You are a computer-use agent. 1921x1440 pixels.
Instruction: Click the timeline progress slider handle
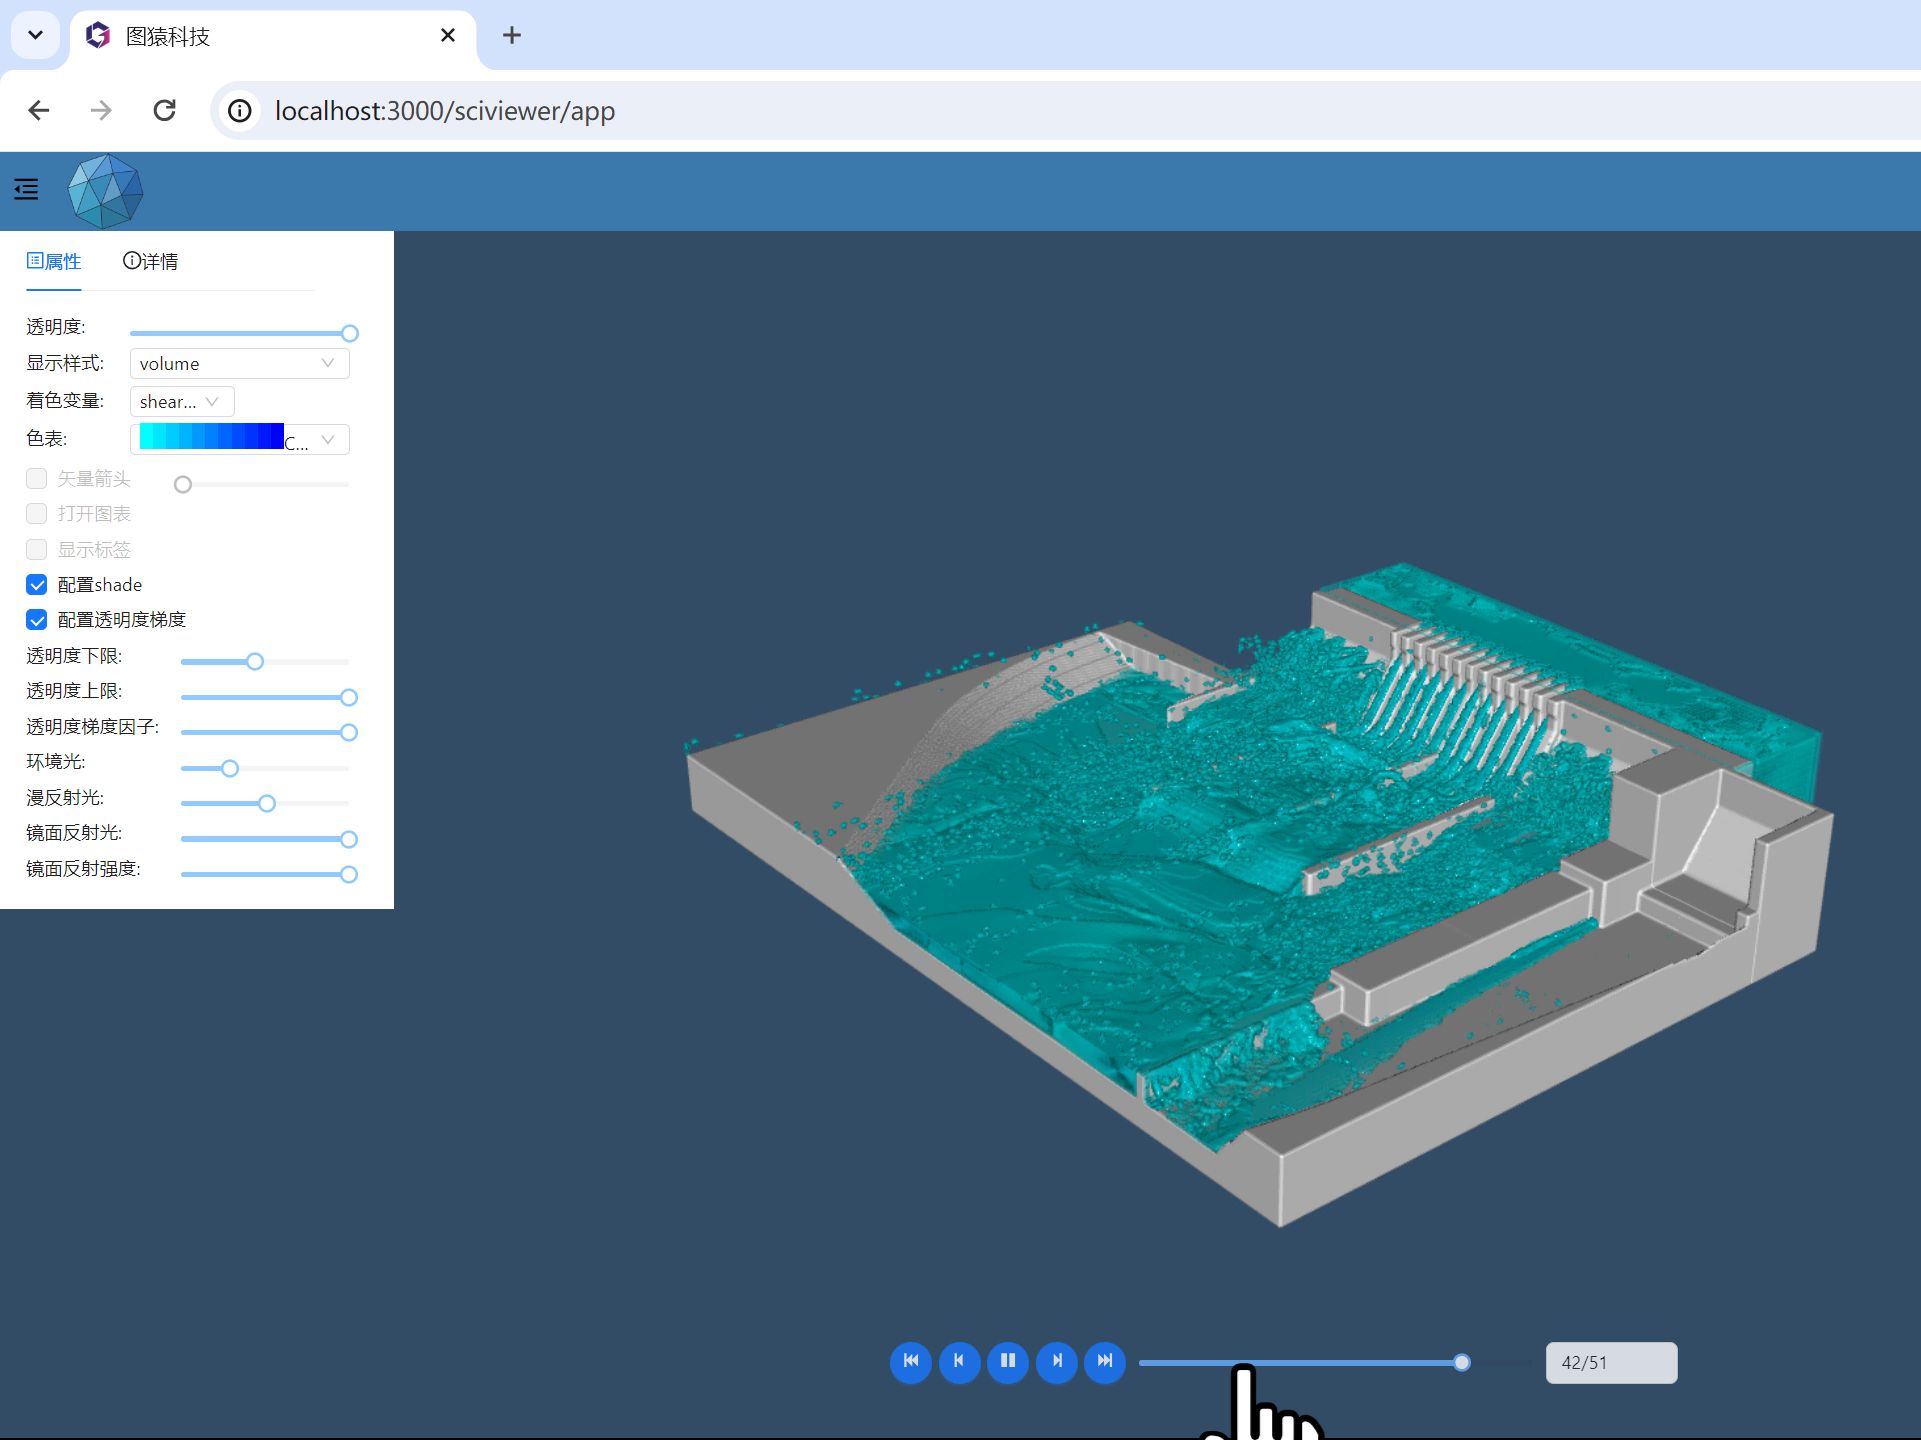click(x=1462, y=1362)
